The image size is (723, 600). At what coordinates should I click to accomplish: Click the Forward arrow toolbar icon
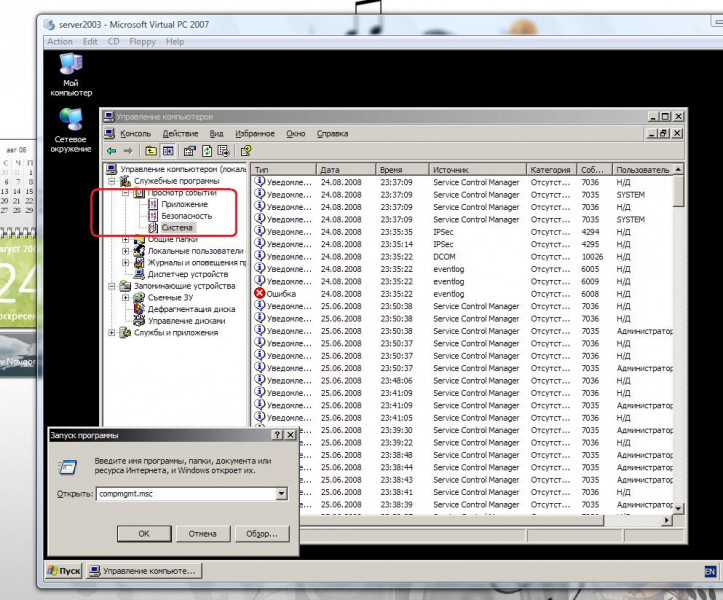coord(128,151)
